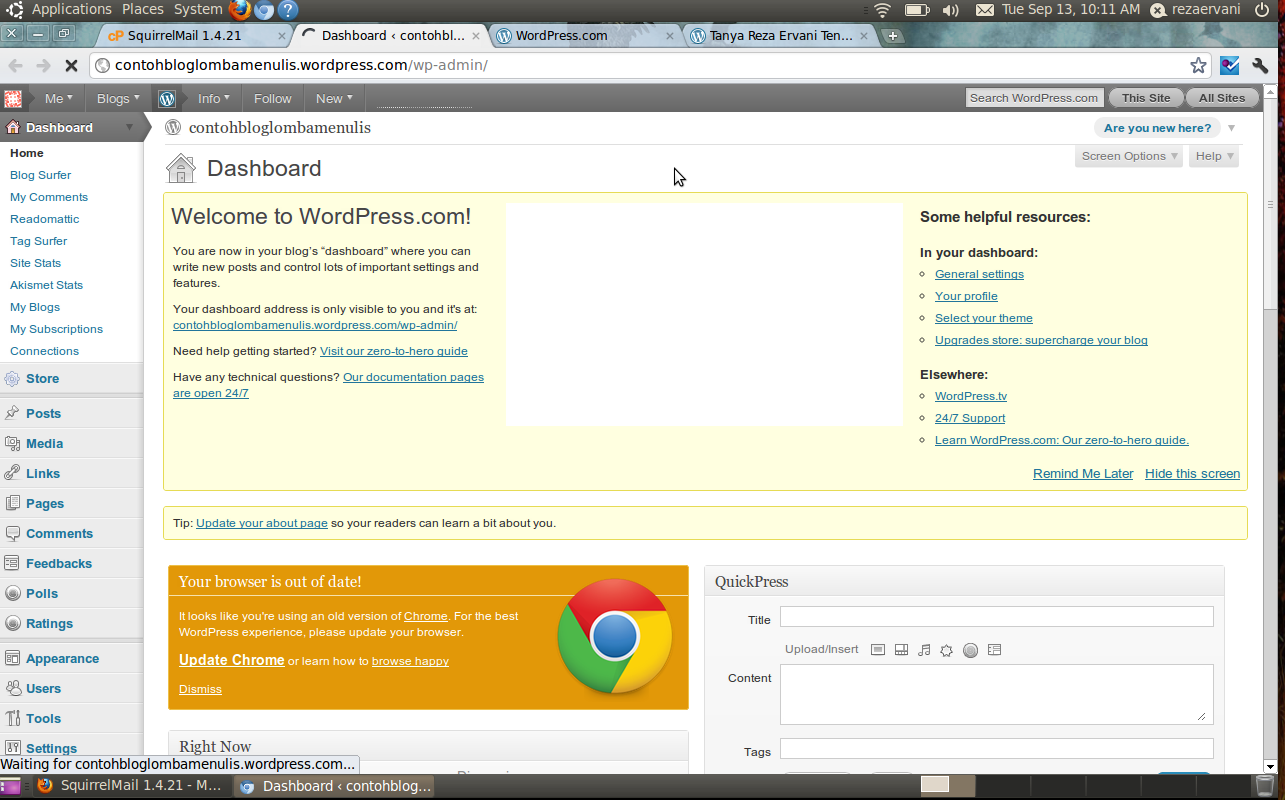
Task: Click the Follow button in the admin bar
Action: [x=272, y=98]
